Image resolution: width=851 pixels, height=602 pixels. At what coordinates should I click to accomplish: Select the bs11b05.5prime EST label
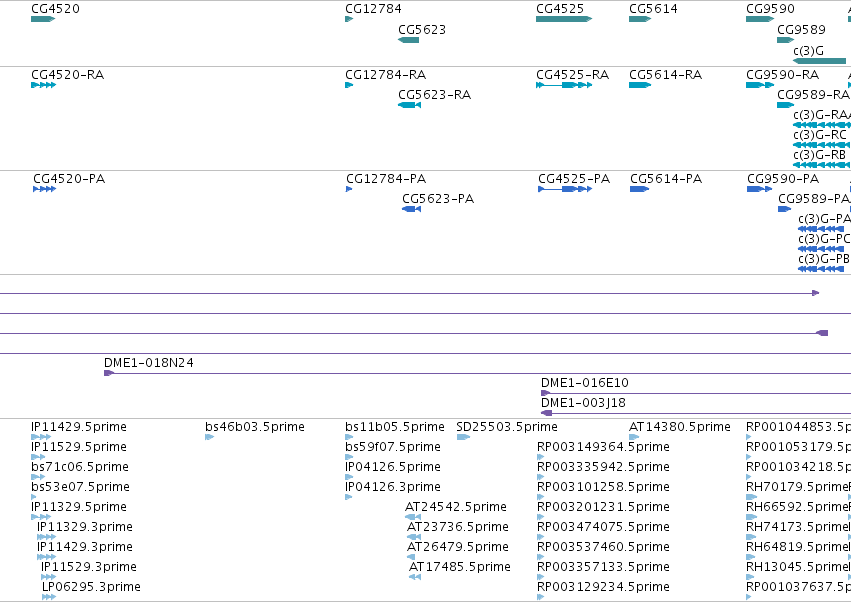pyautogui.click(x=395, y=427)
